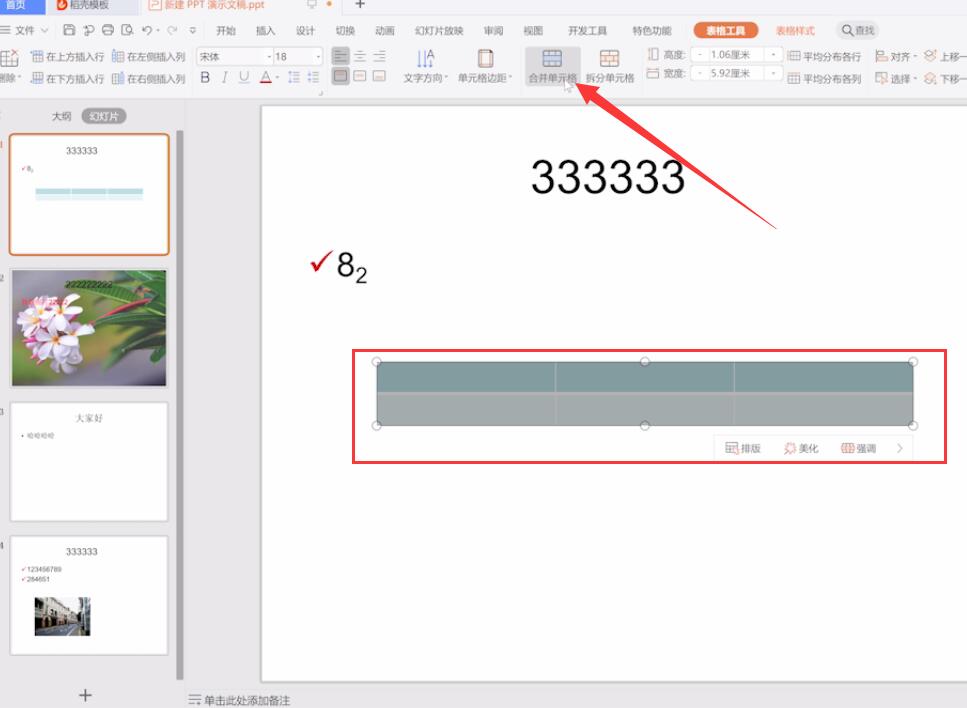Click the 幻灯片 slides view pill
Viewport: 967px width, 708px height.
coord(104,116)
